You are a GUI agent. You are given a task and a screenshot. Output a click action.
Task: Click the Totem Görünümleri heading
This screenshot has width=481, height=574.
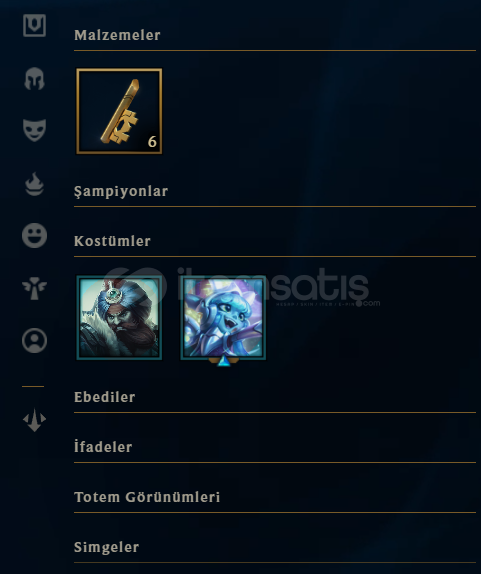tap(147, 497)
